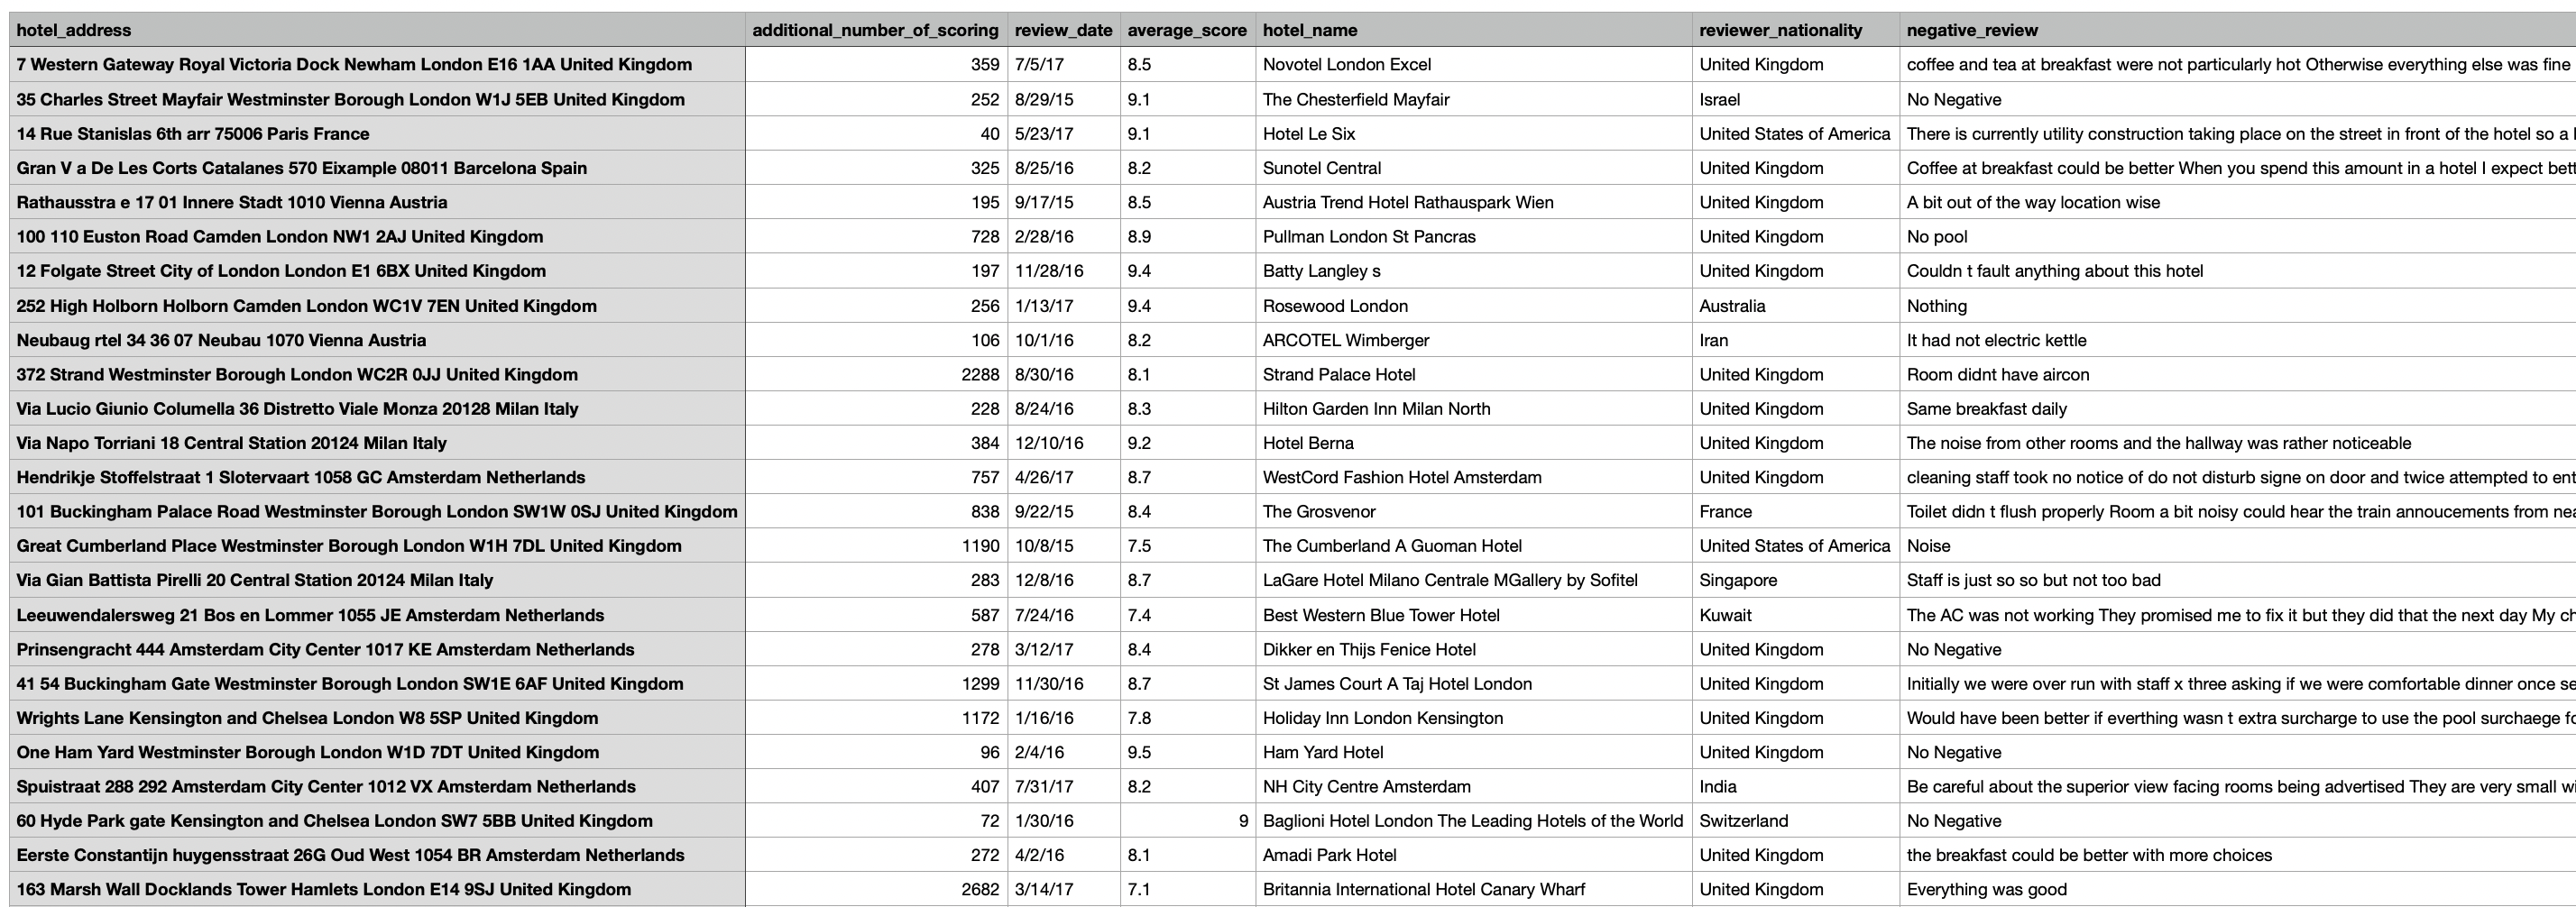Click nationality cell reading Iran

pyautogui.click(x=1796, y=340)
